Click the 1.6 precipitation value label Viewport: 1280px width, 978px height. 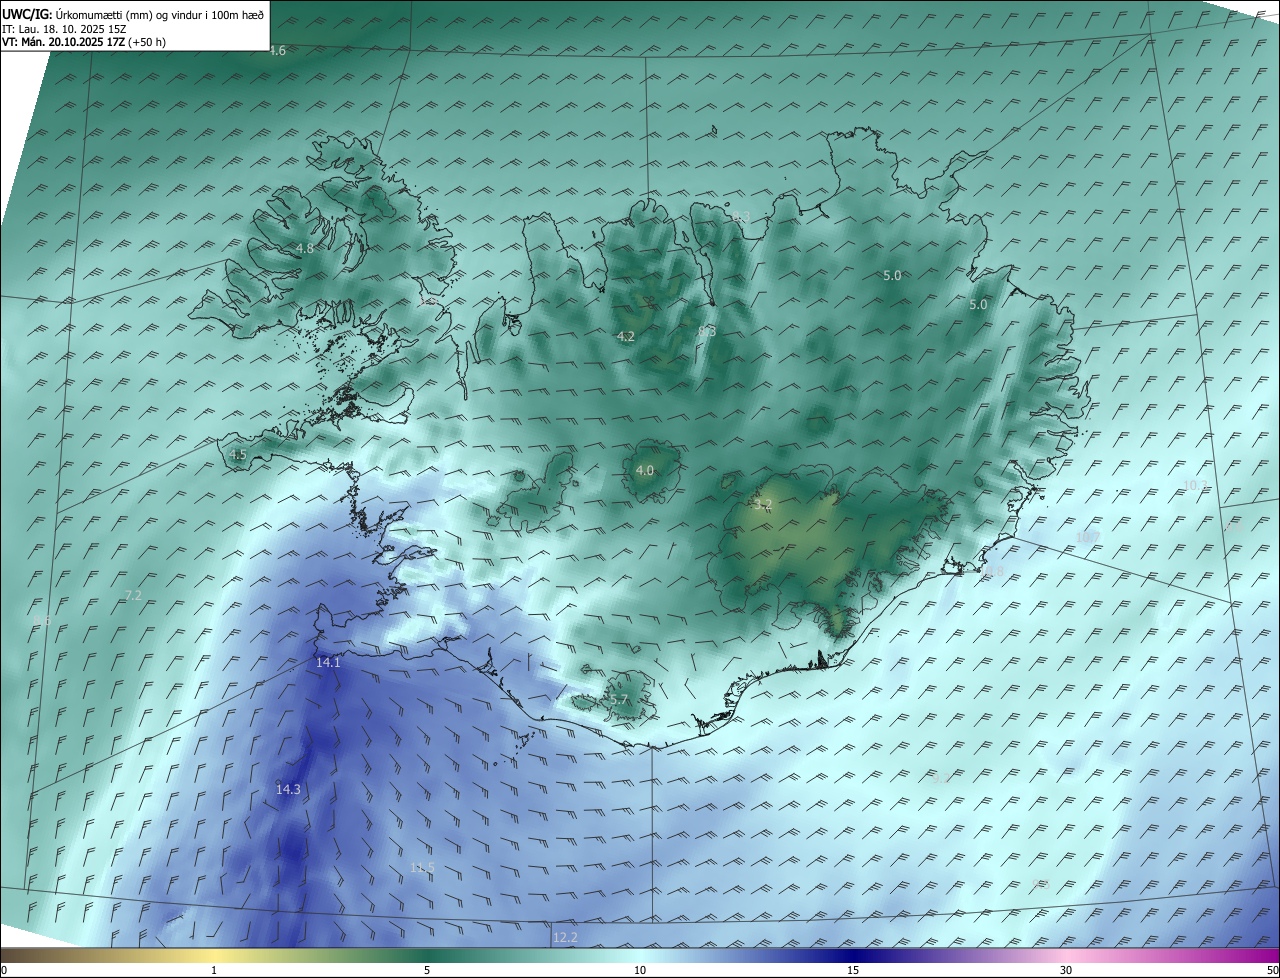coord(278,50)
